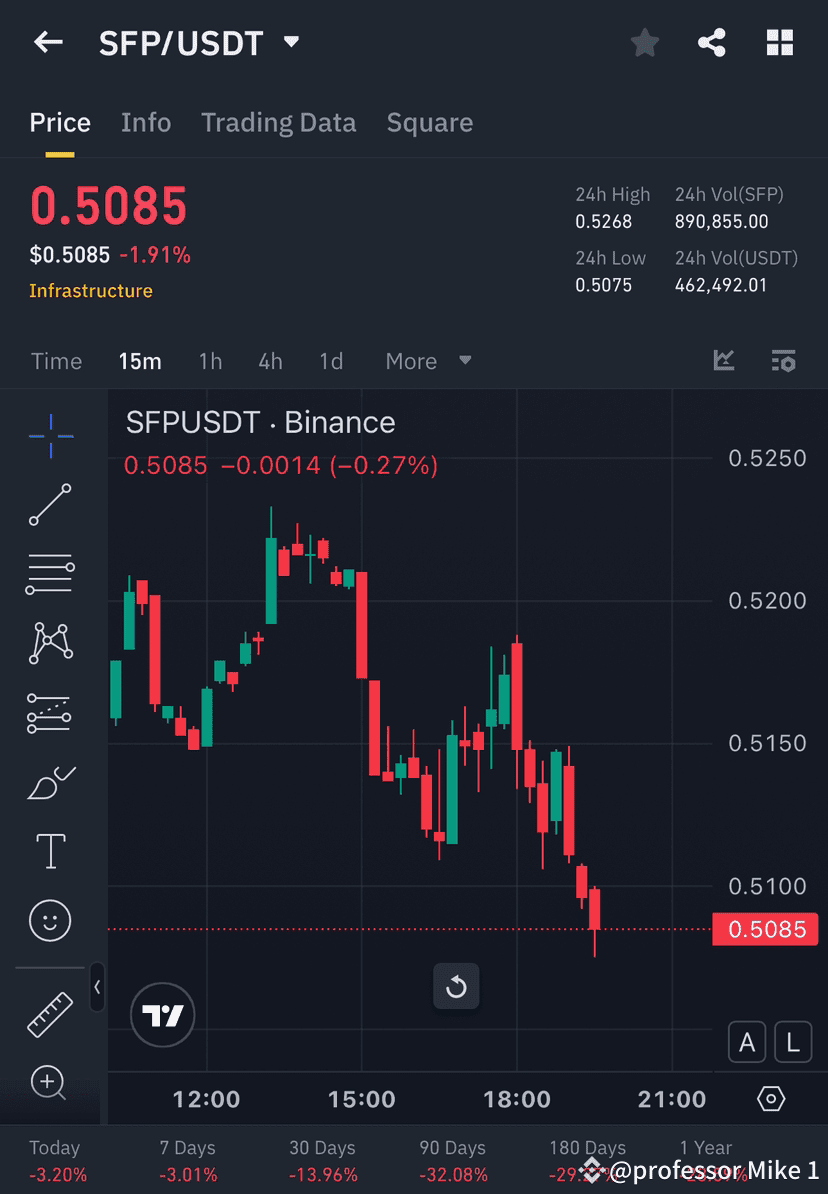Image resolution: width=828 pixels, height=1194 pixels.
Task: Open the SFP/USDT pair selector dropdown
Action: point(290,42)
